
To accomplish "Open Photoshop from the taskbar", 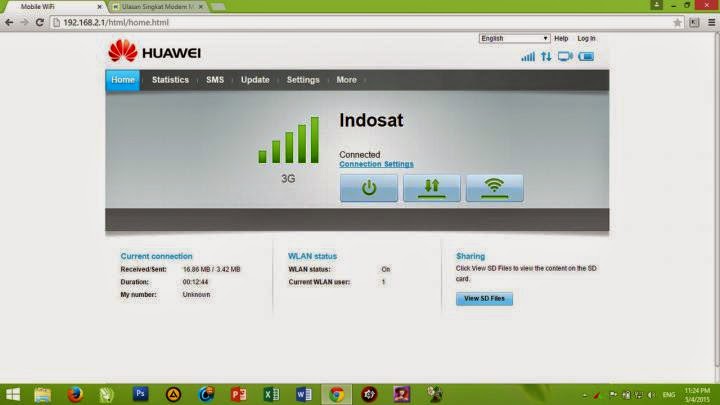I will (141, 394).
